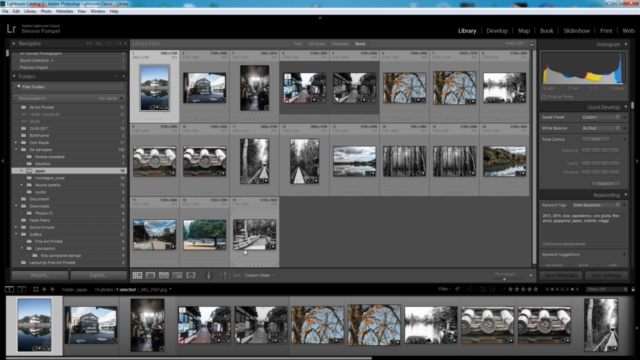Click the Lr logo identity plate
640x360 pixels.
click(11, 29)
